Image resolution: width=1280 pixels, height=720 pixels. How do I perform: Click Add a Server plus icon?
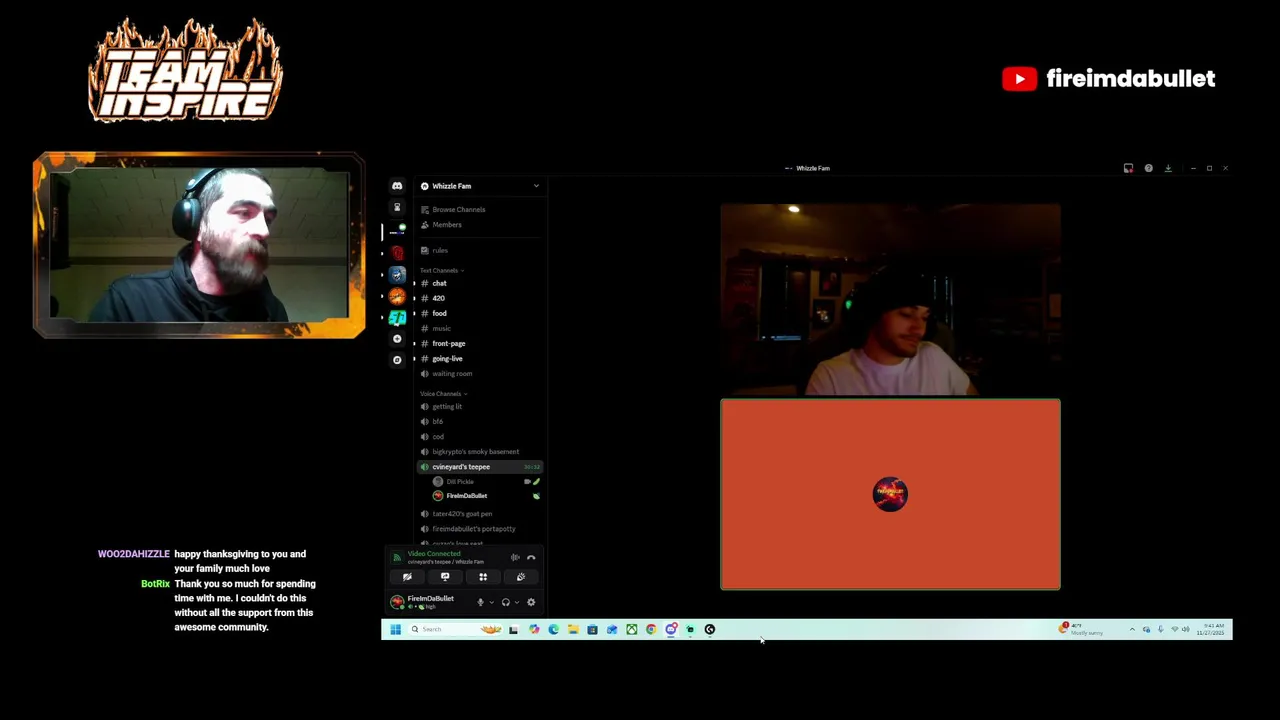coord(397,339)
